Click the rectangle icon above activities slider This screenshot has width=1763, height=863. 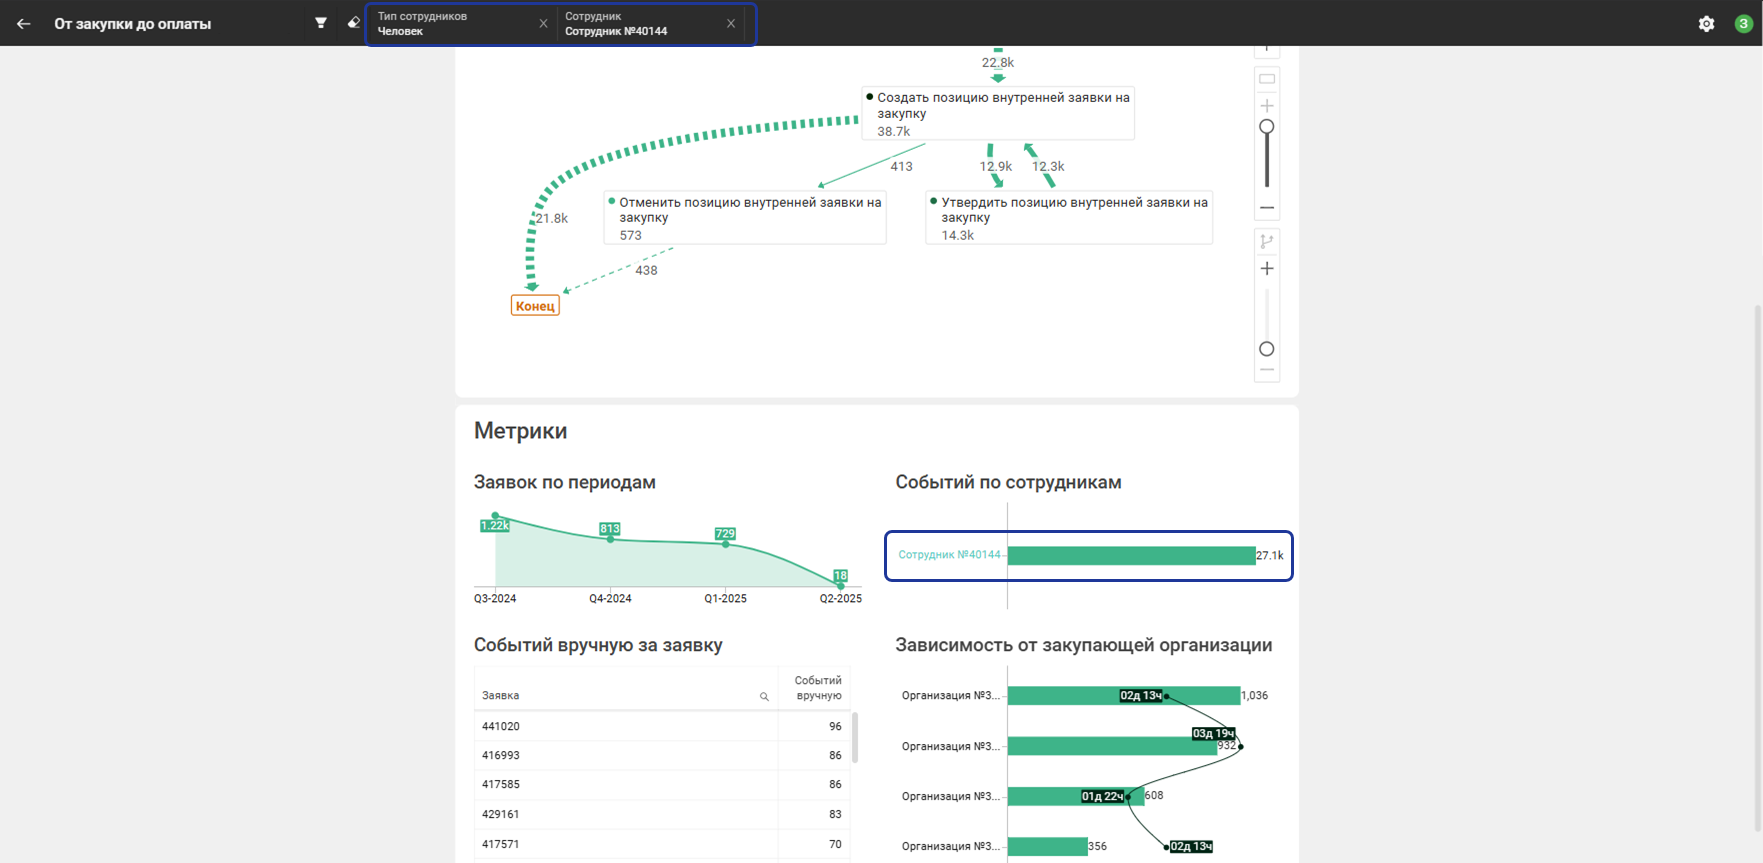tap(1267, 79)
